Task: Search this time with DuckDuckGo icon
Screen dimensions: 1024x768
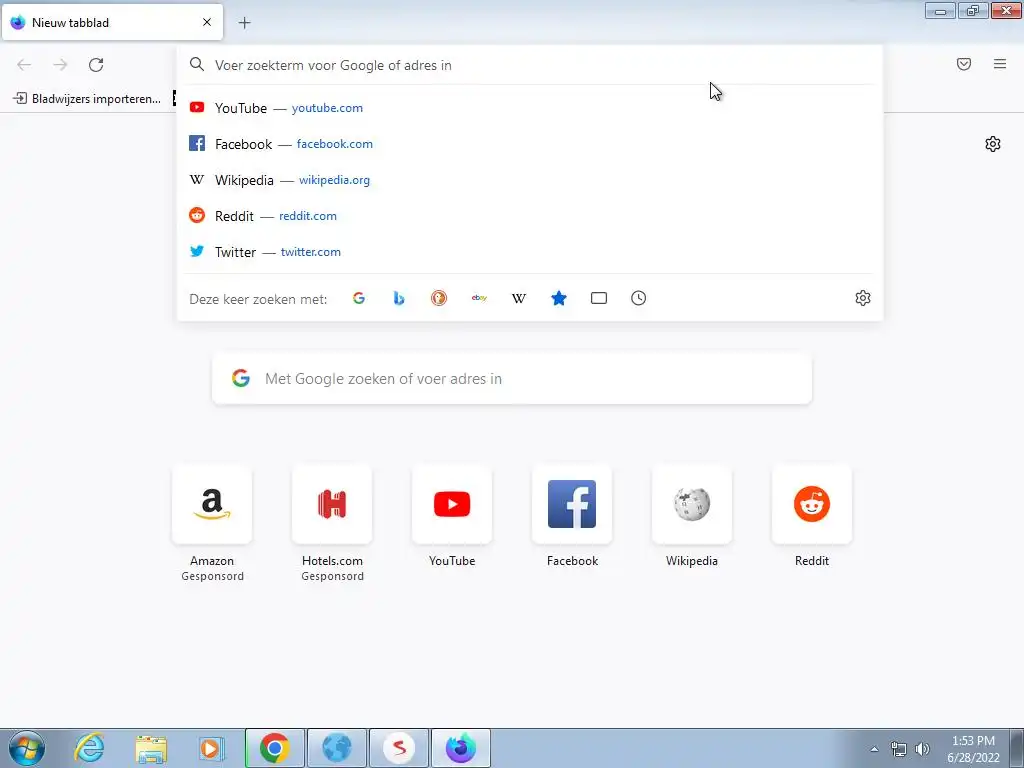Action: pyautogui.click(x=439, y=298)
